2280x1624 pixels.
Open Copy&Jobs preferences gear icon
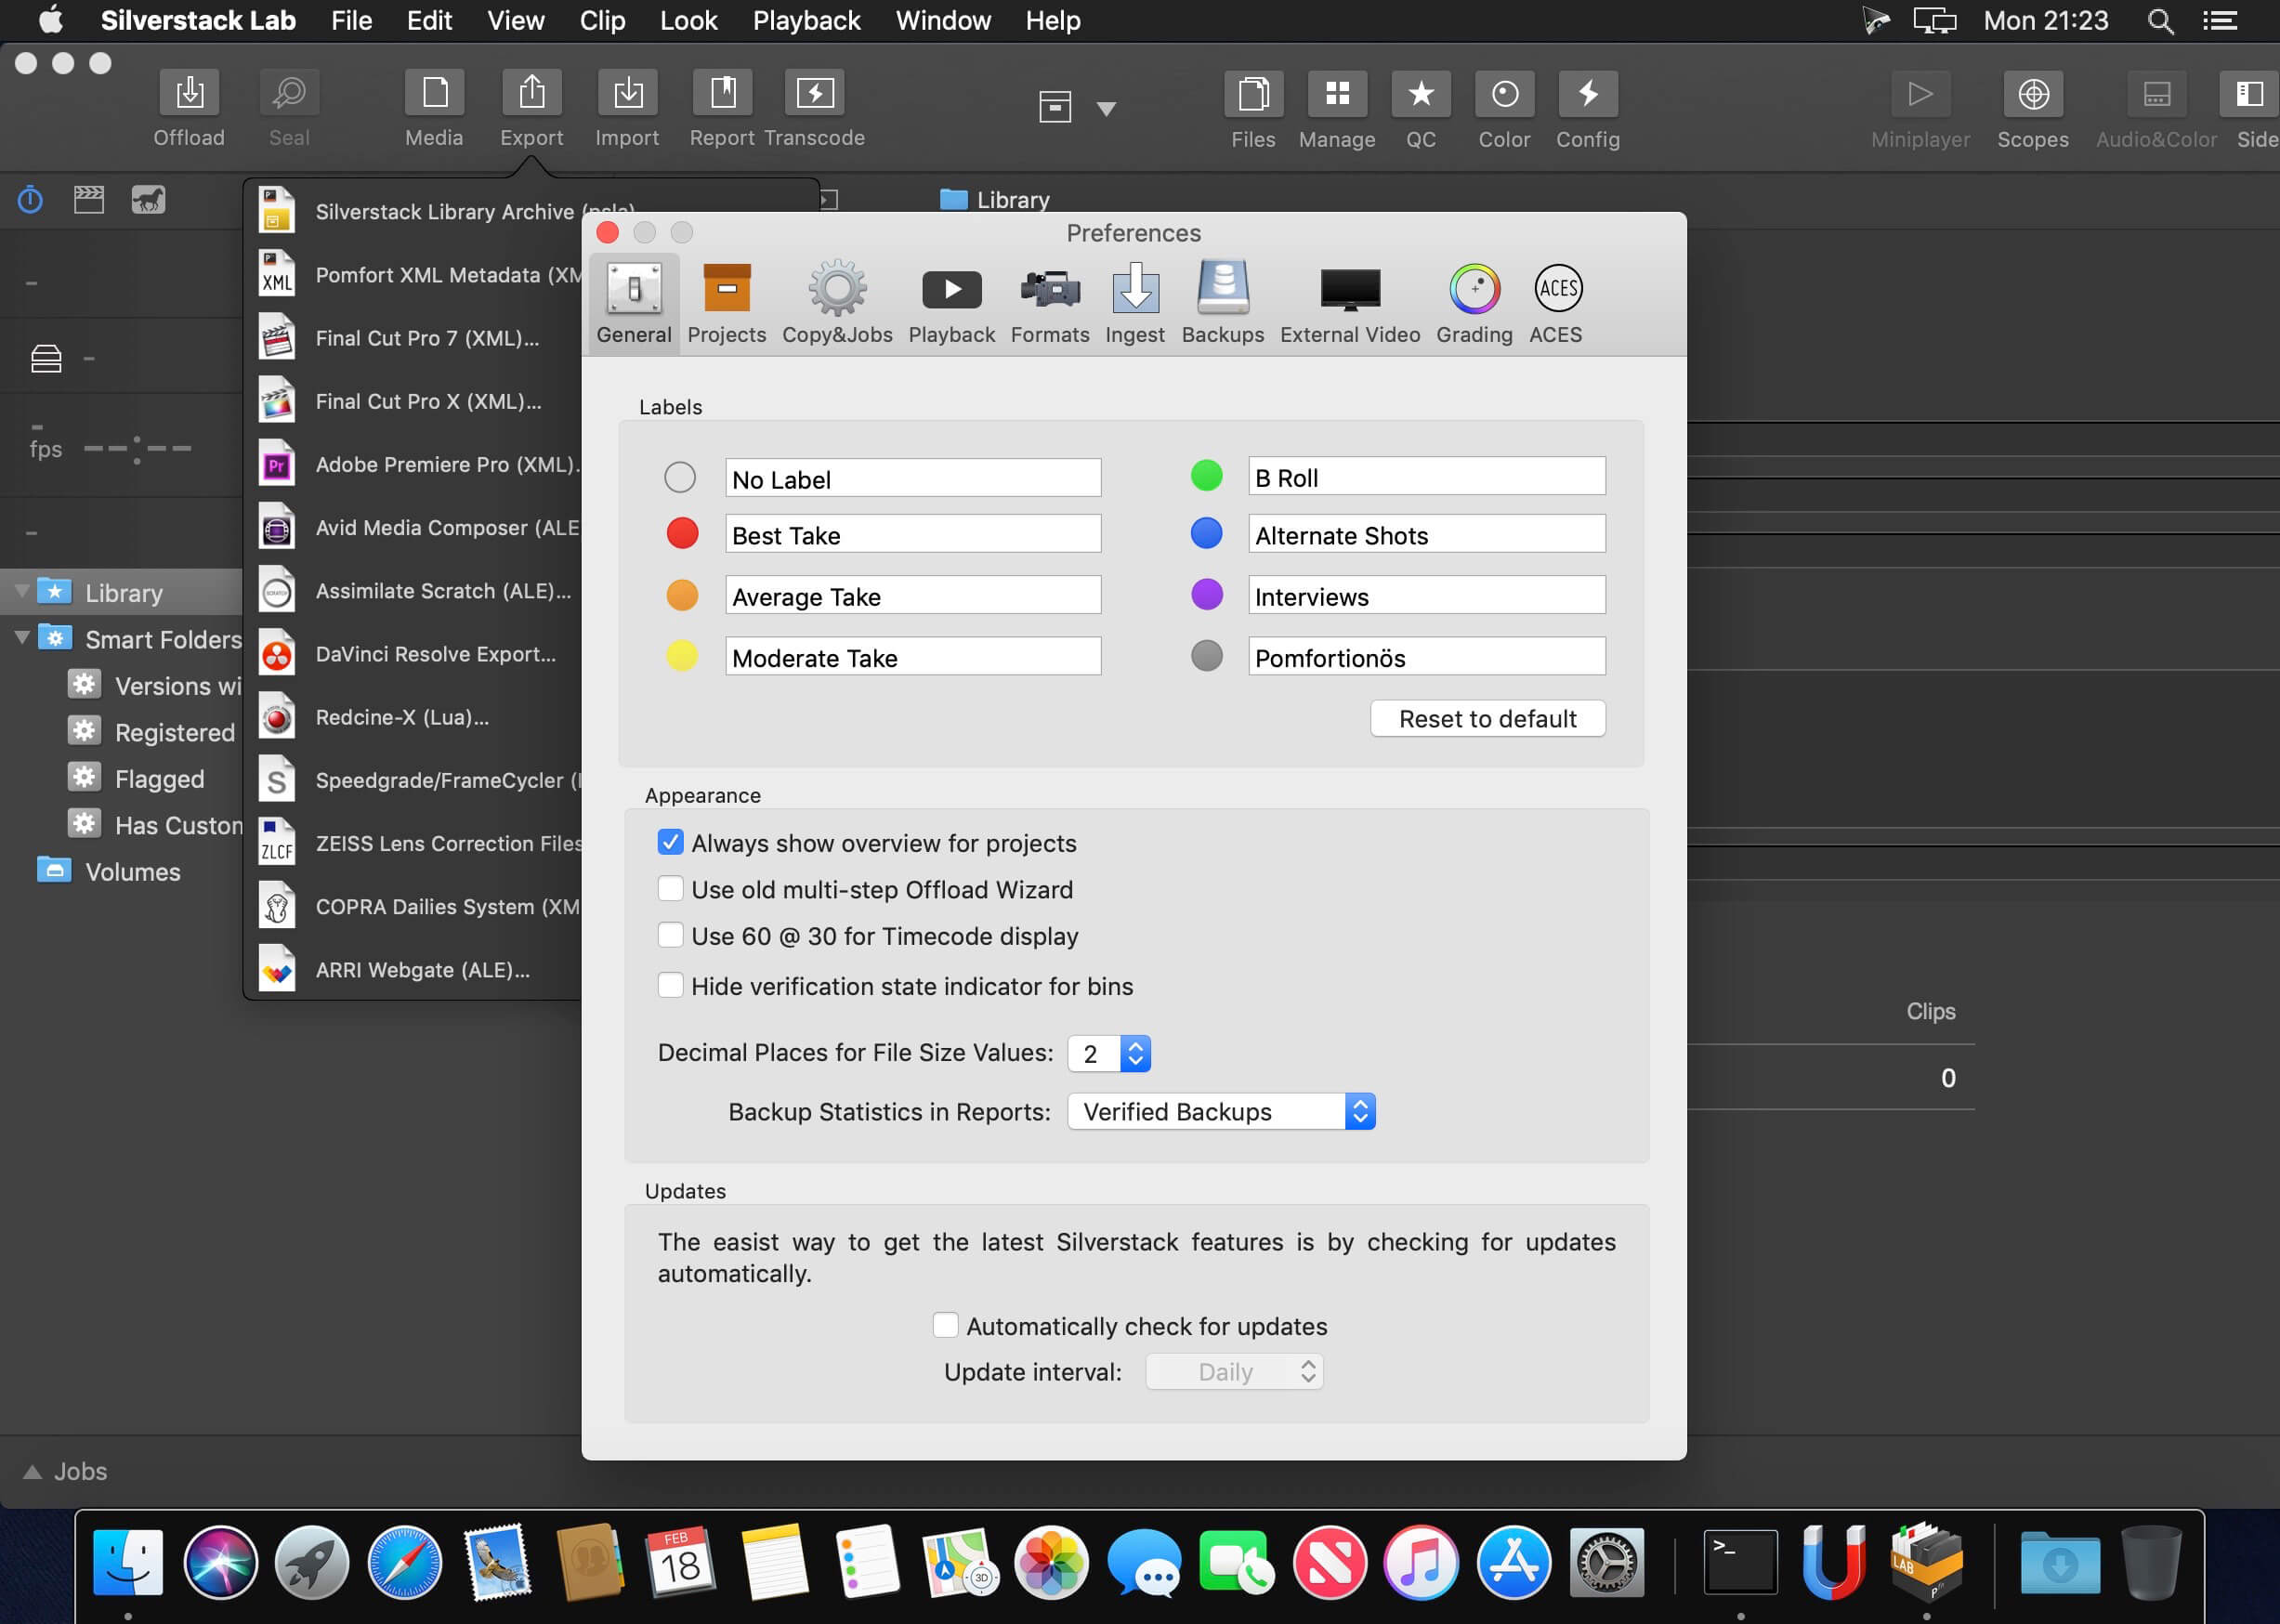coord(837,289)
